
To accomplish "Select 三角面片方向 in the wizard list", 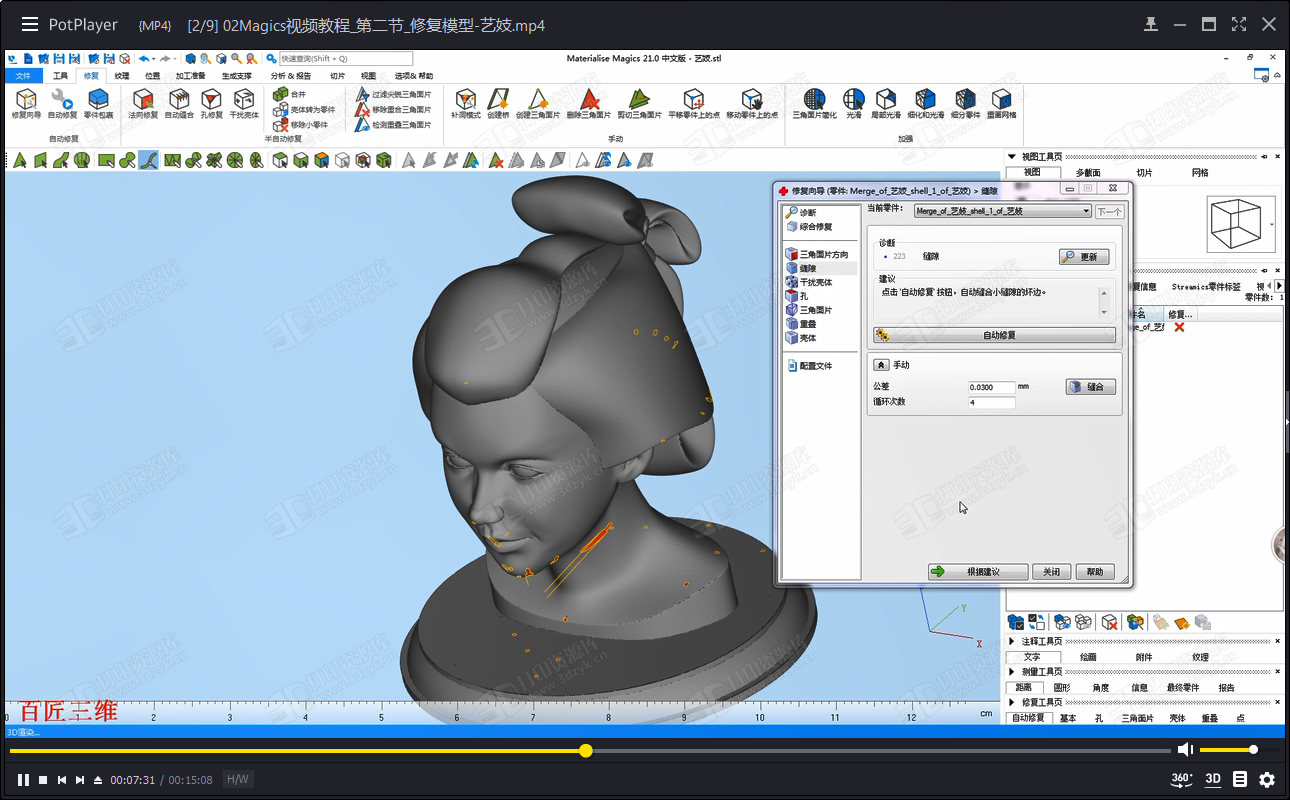I will click(x=816, y=254).
